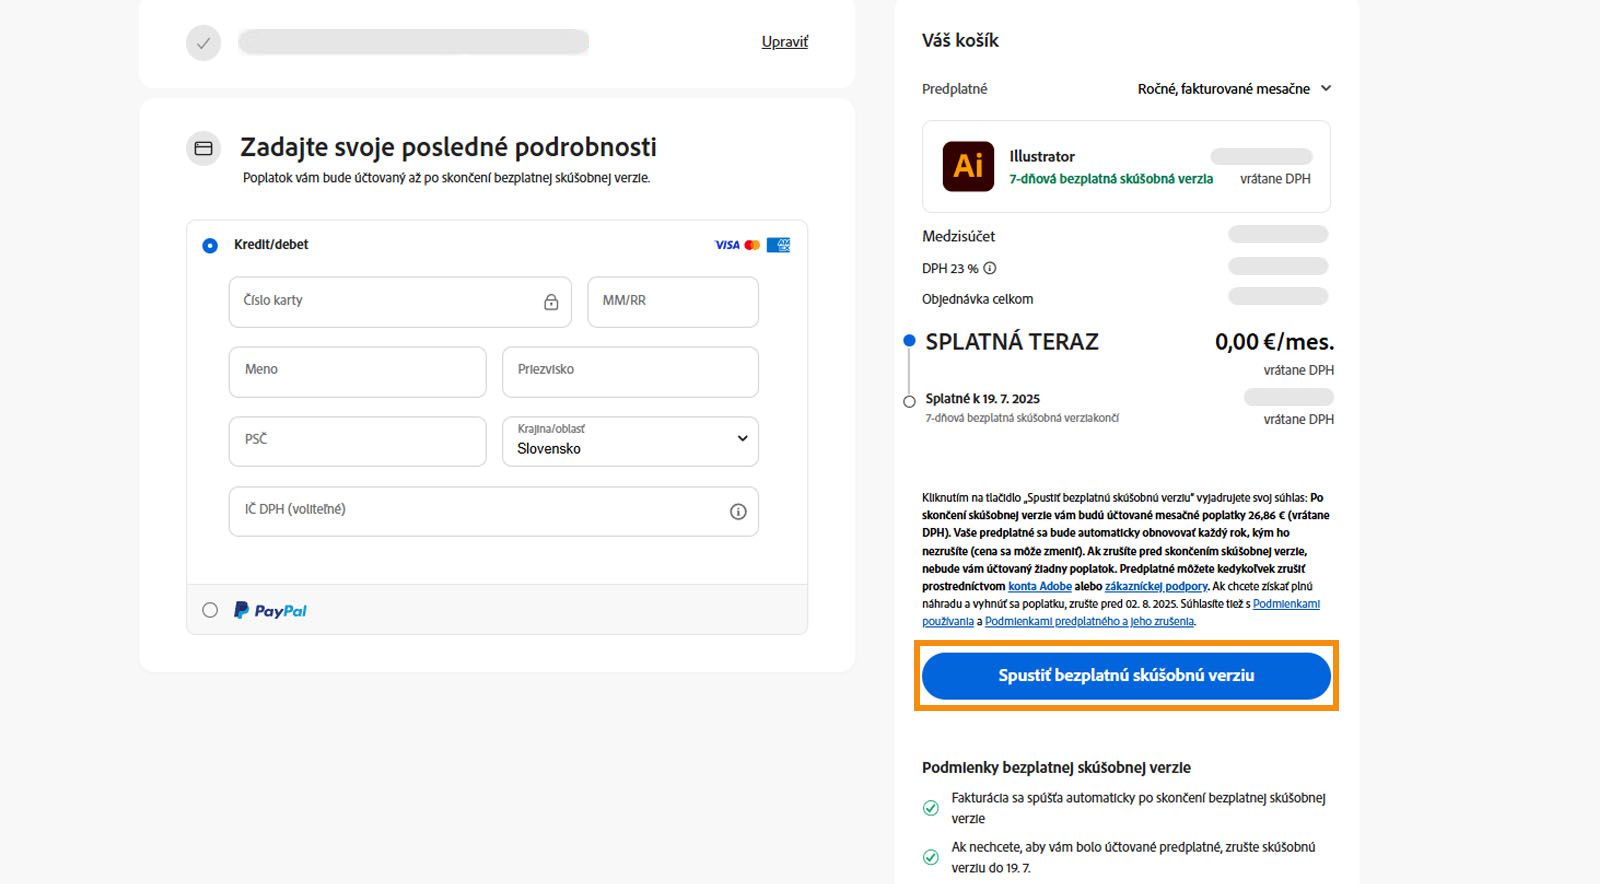Click the American Express logo icon
Viewport: 1600px width, 884px height.
click(x=778, y=245)
